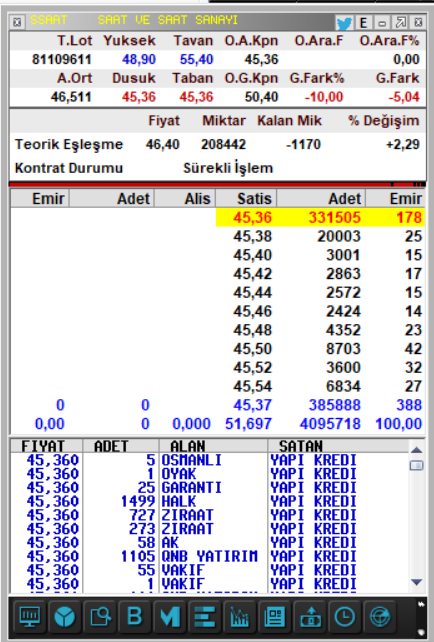Viewport: 434px width, 642px height.
Task: Select ask price 45,44 row
Action: pyautogui.click(x=320, y=292)
